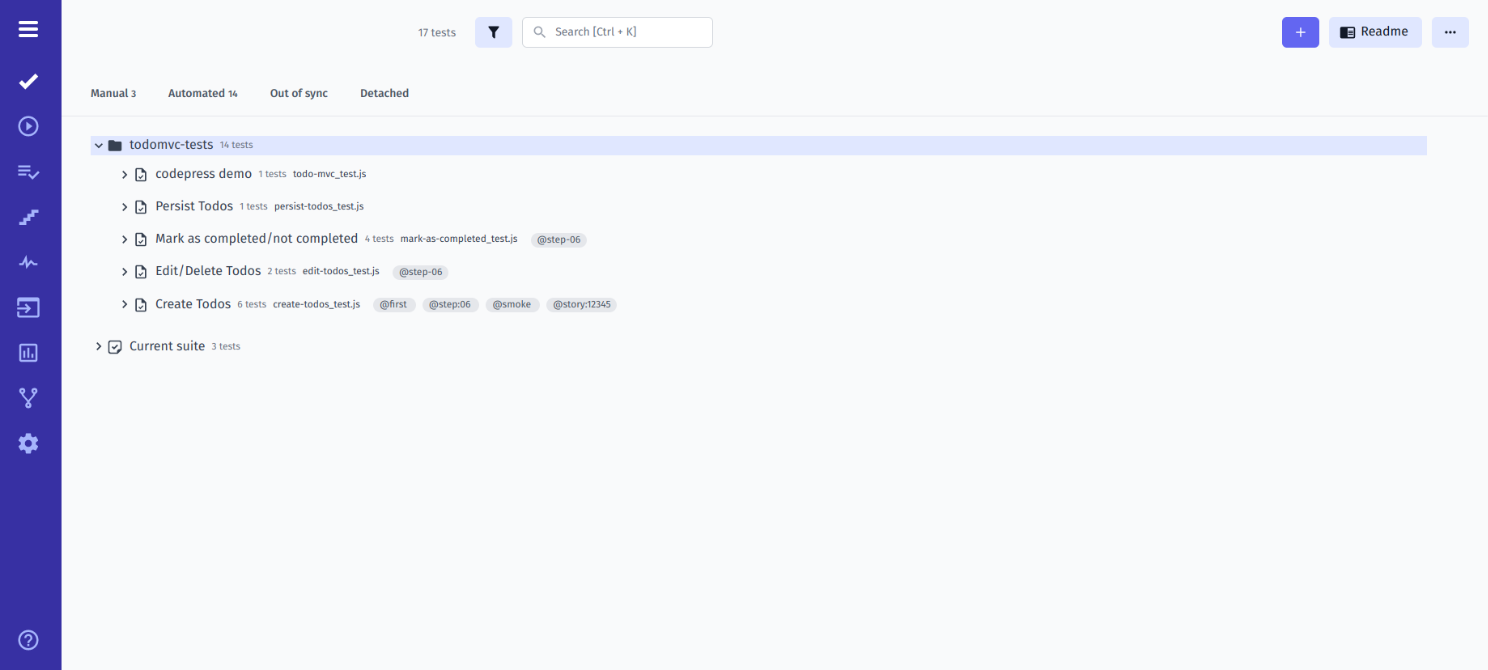Switch to the Automated tab
The height and width of the screenshot is (670, 1488).
202,93
